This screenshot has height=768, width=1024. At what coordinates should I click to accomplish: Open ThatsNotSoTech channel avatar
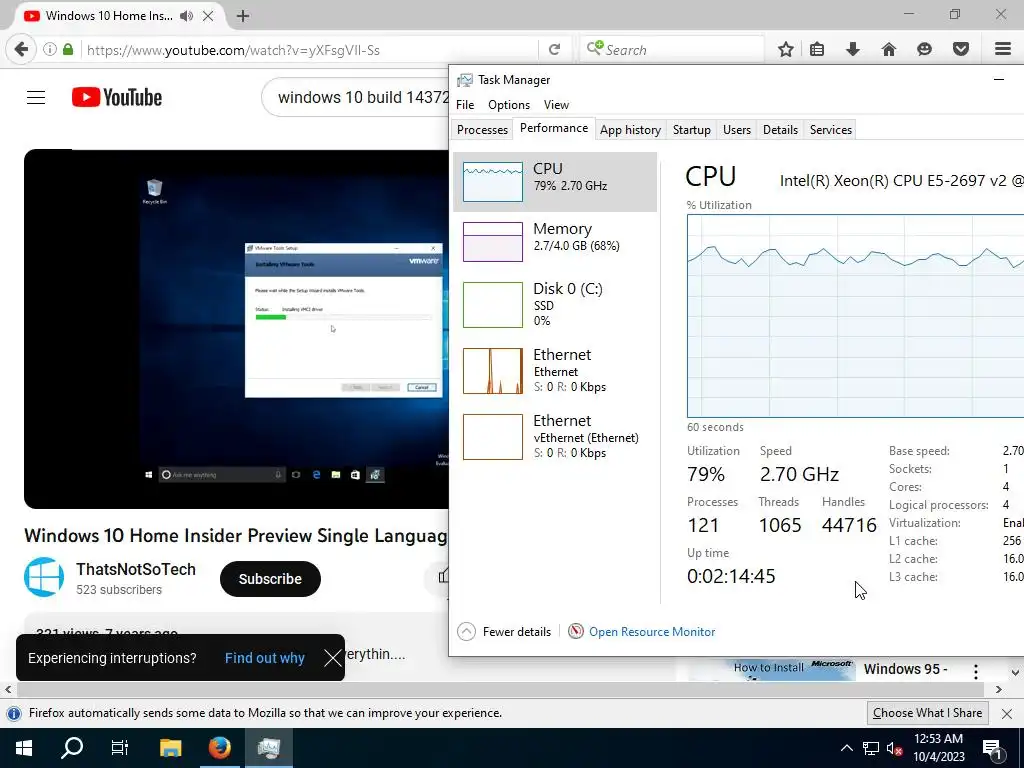pyautogui.click(x=44, y=577)
